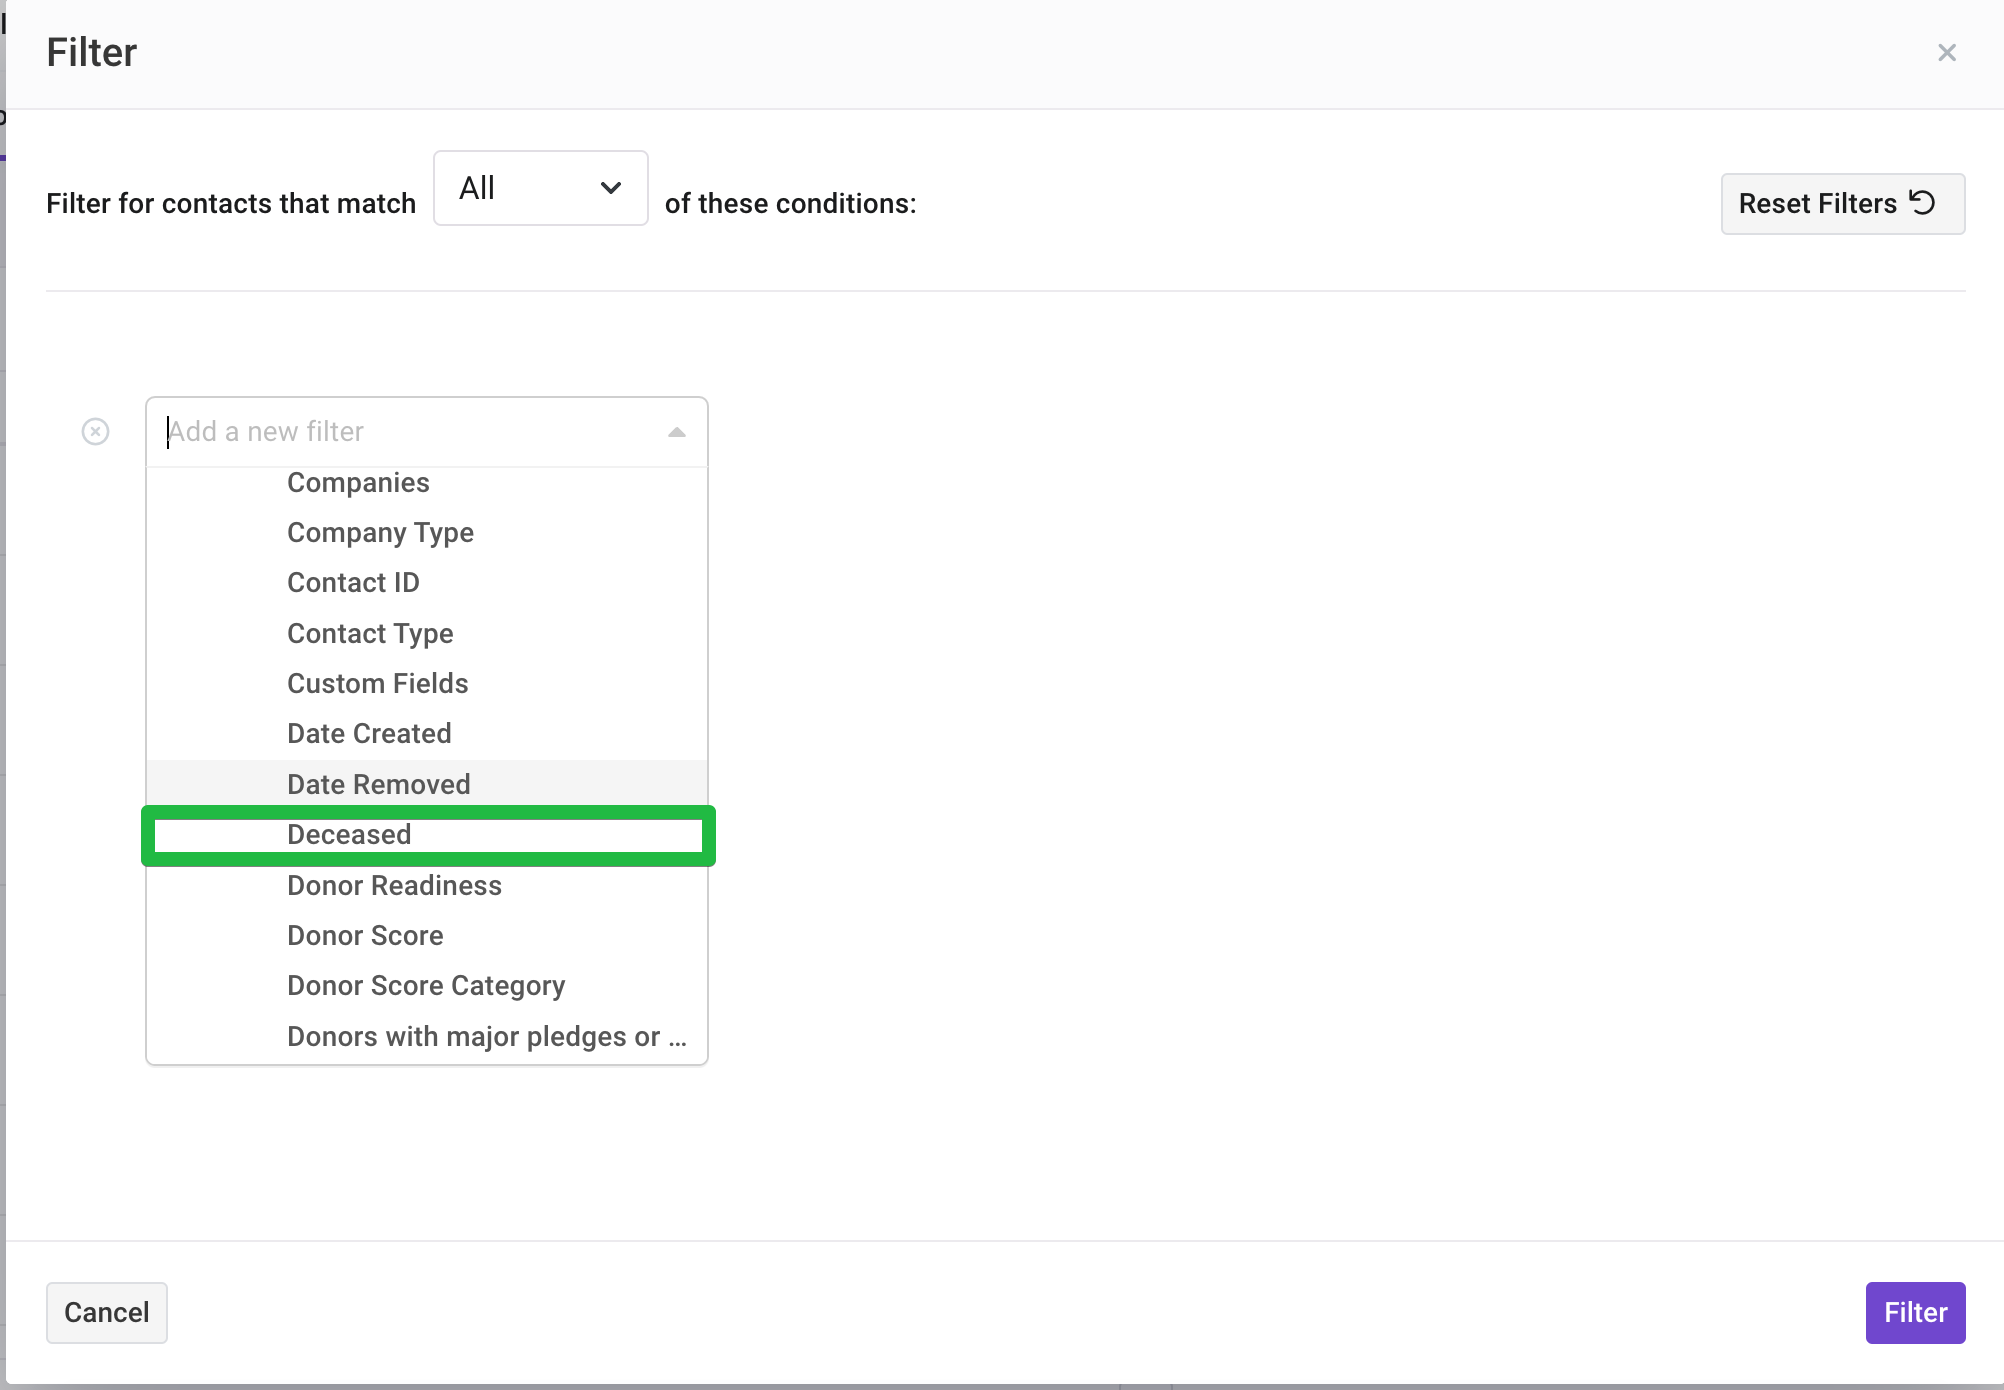
Task: Pick Custom Fields in the dropdown list
Action: 427,684
